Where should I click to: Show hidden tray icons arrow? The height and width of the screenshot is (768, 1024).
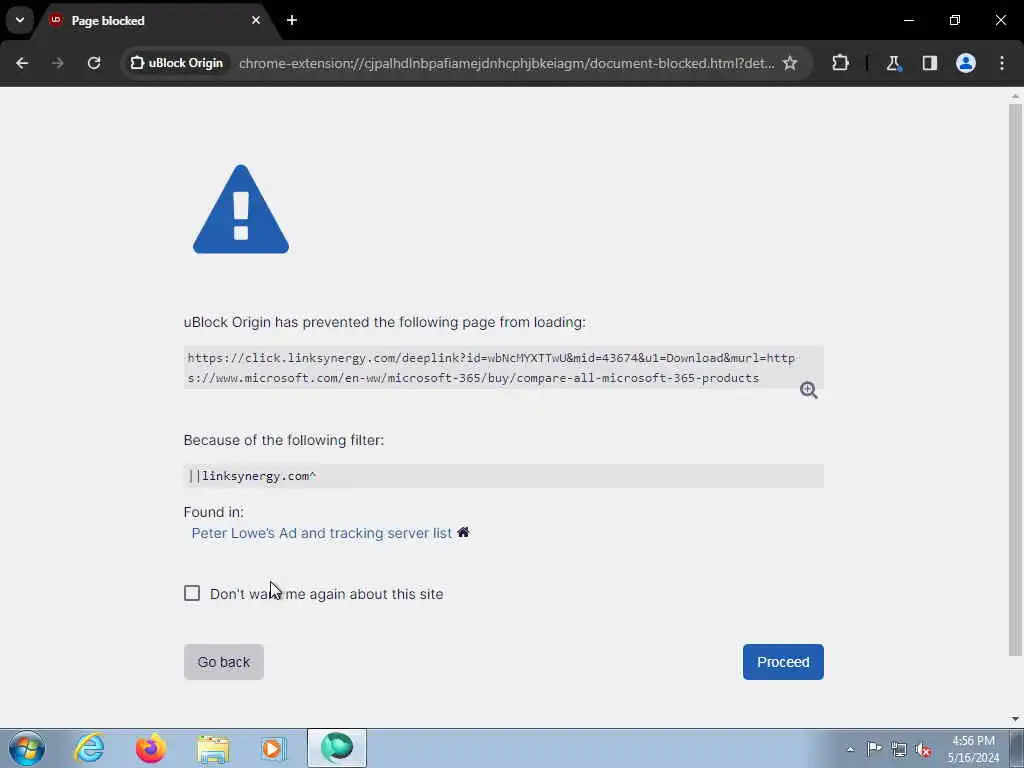click(850, 749)
